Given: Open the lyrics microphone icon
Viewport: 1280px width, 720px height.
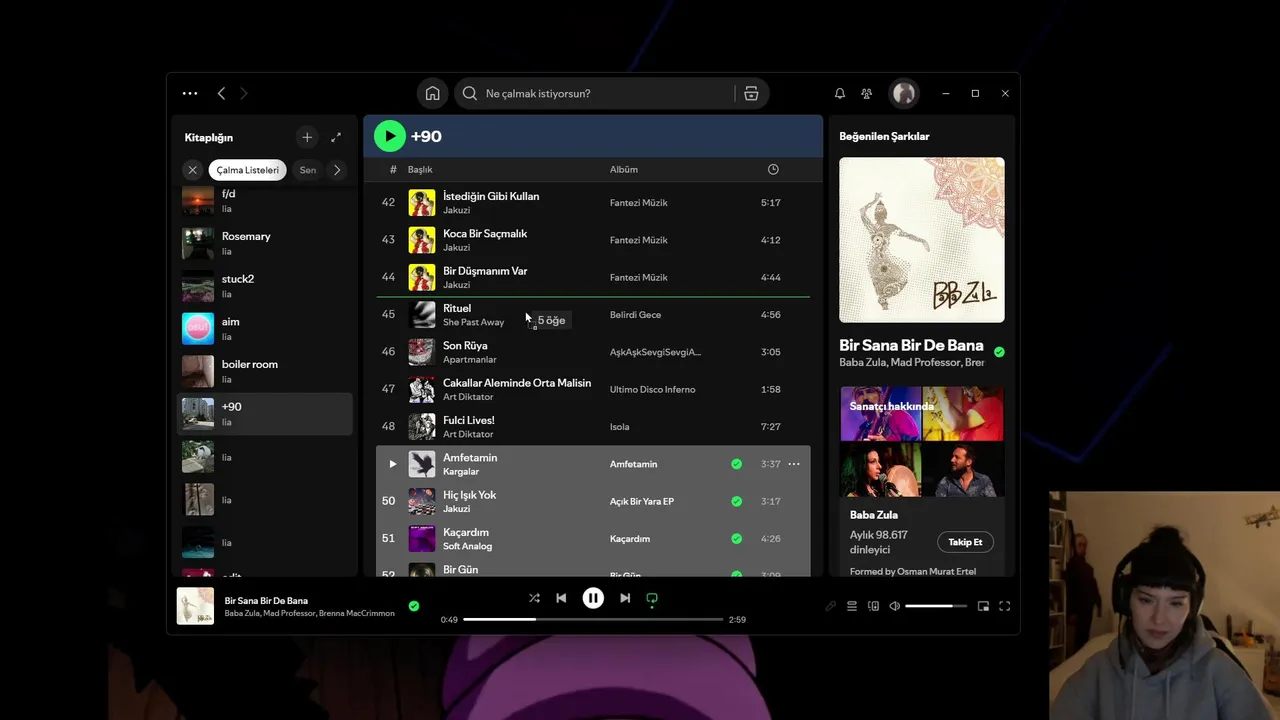Looking at the screenshot, I should pyautogui.click(x=830, y=606).
